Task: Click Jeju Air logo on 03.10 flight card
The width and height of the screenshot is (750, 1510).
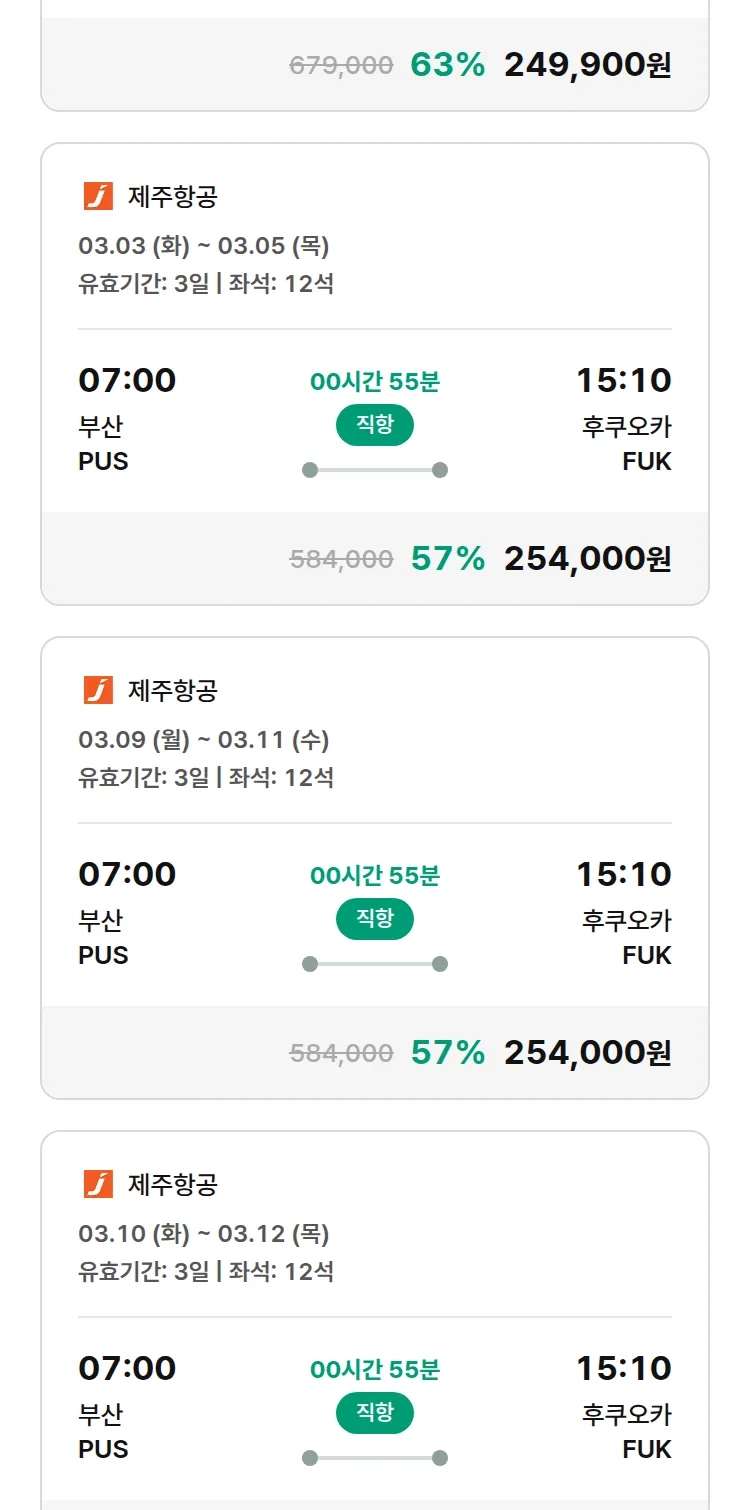Action: (x=98, y=1185)
